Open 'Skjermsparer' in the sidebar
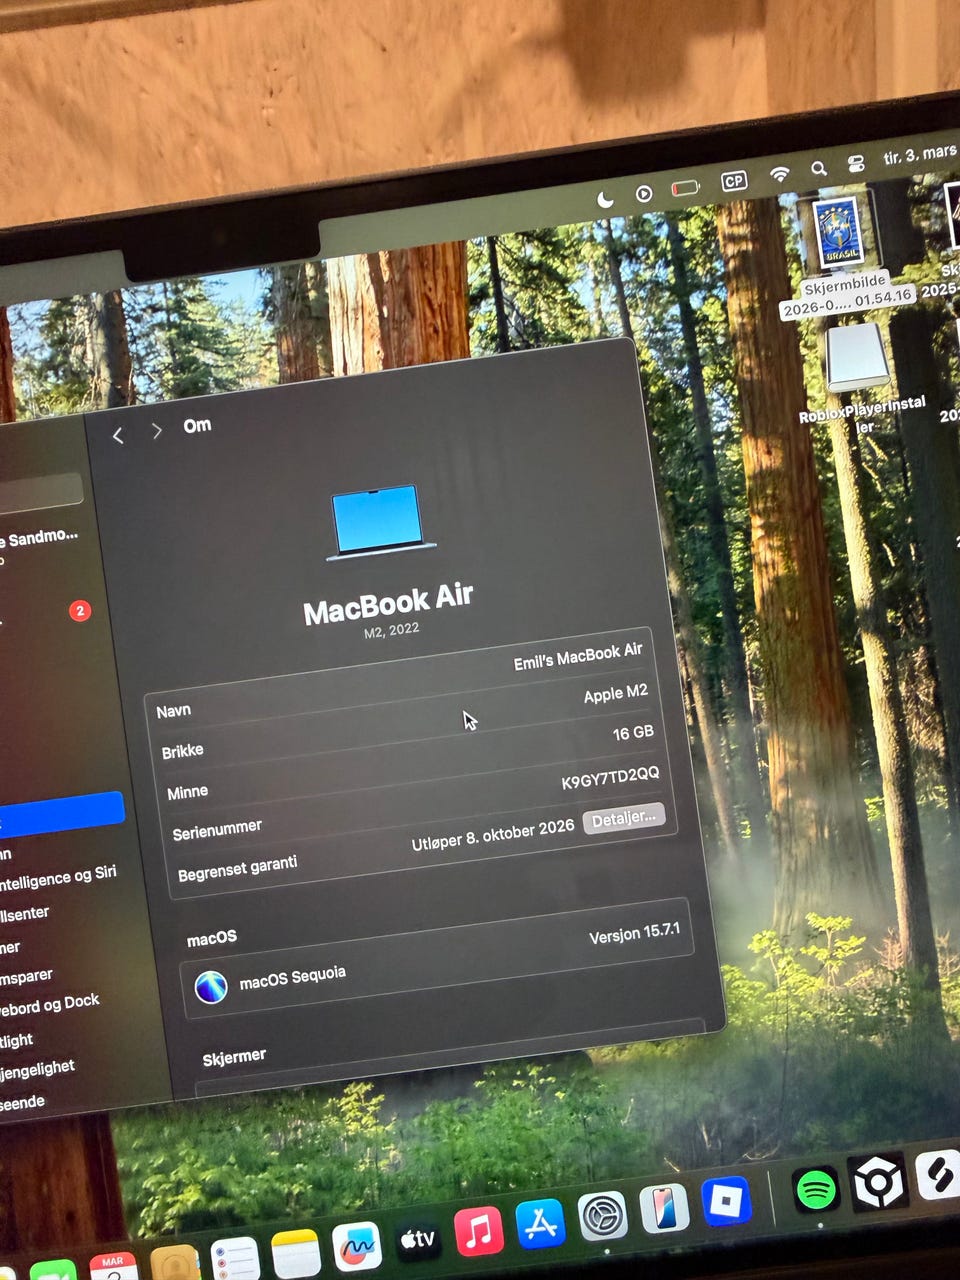Image resolution: width=960 pixels, height=1280 pixels. tap(27, 976)
